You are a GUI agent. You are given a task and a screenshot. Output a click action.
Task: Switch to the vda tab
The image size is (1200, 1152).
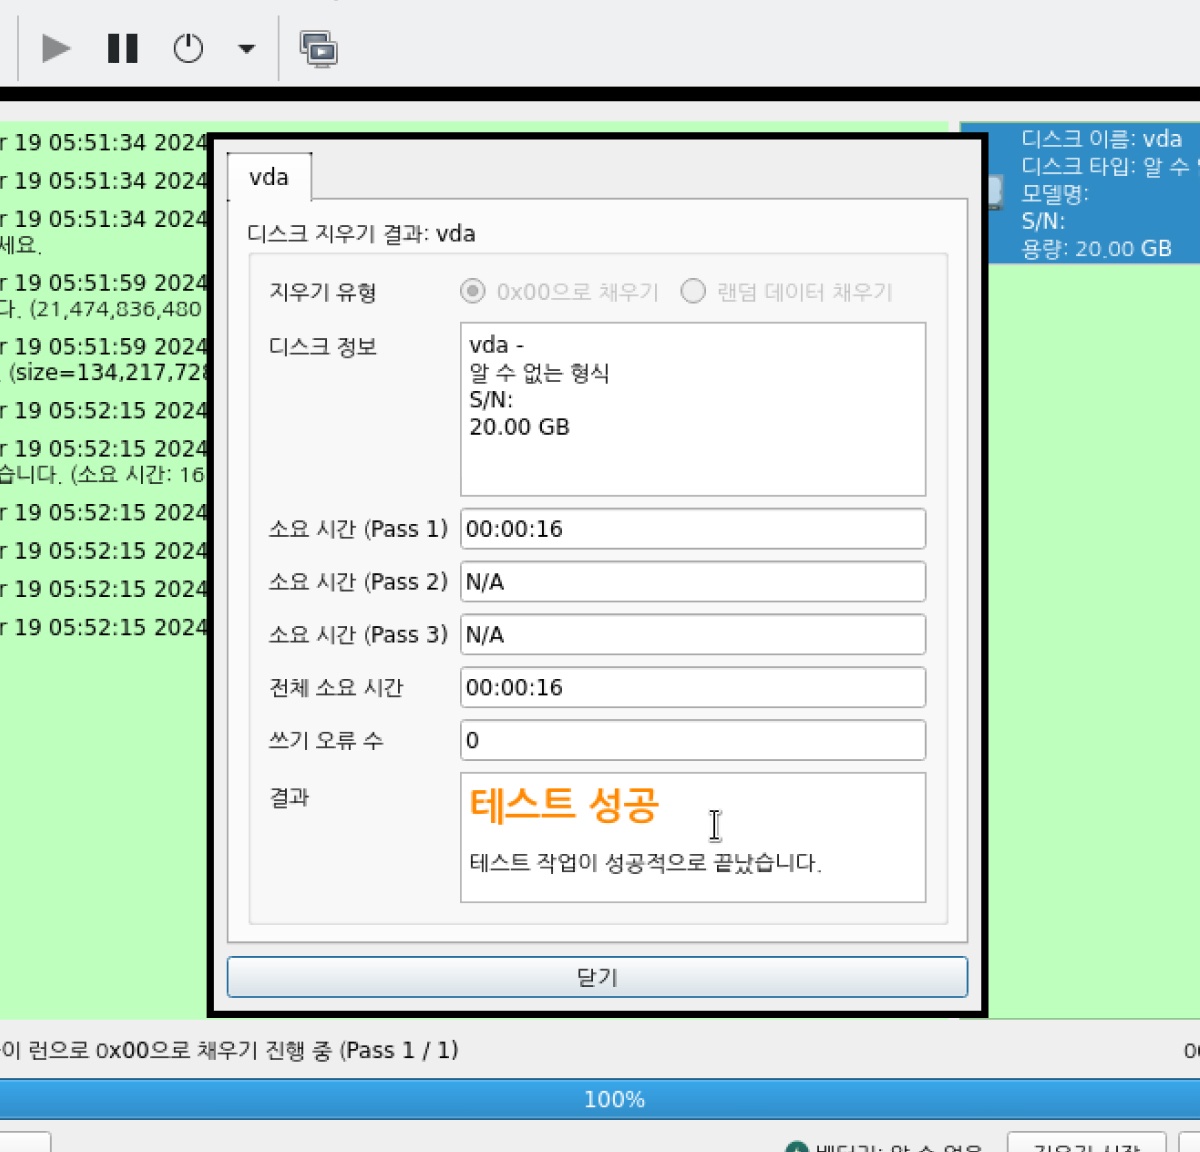(268, 177)
